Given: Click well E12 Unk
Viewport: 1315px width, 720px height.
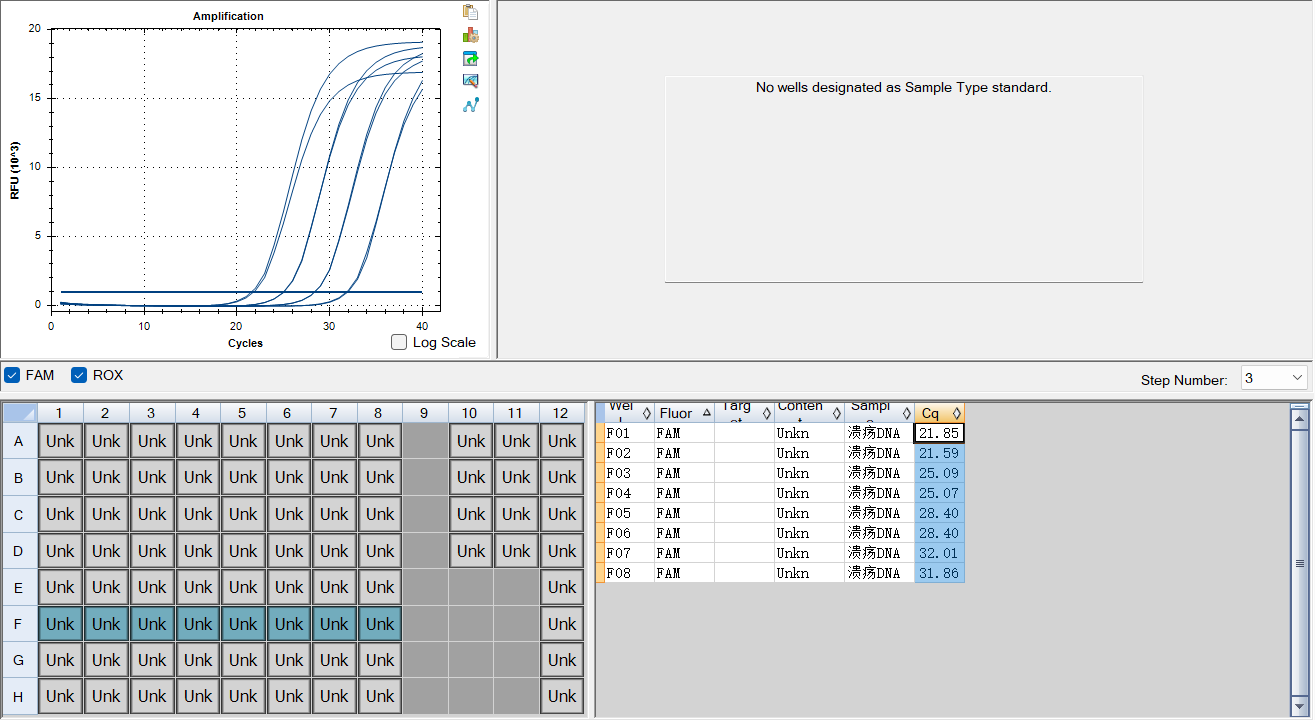Looking at the screenshot, I should (562, 587).
